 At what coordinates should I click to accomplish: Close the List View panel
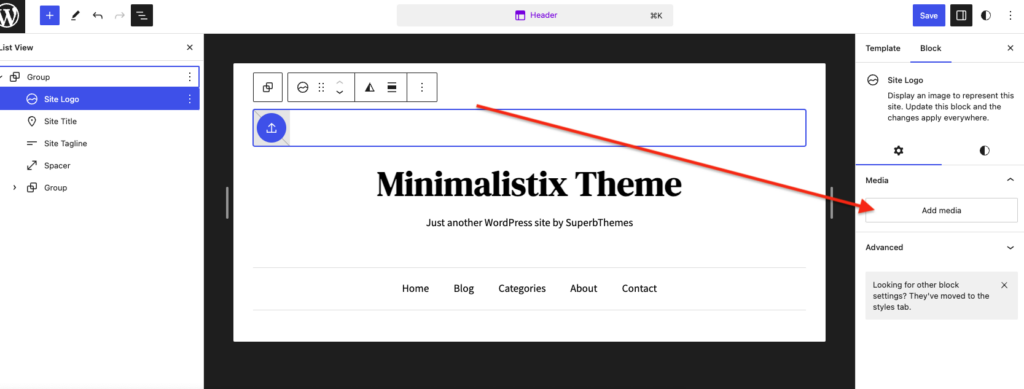click(x=189, y=48)
